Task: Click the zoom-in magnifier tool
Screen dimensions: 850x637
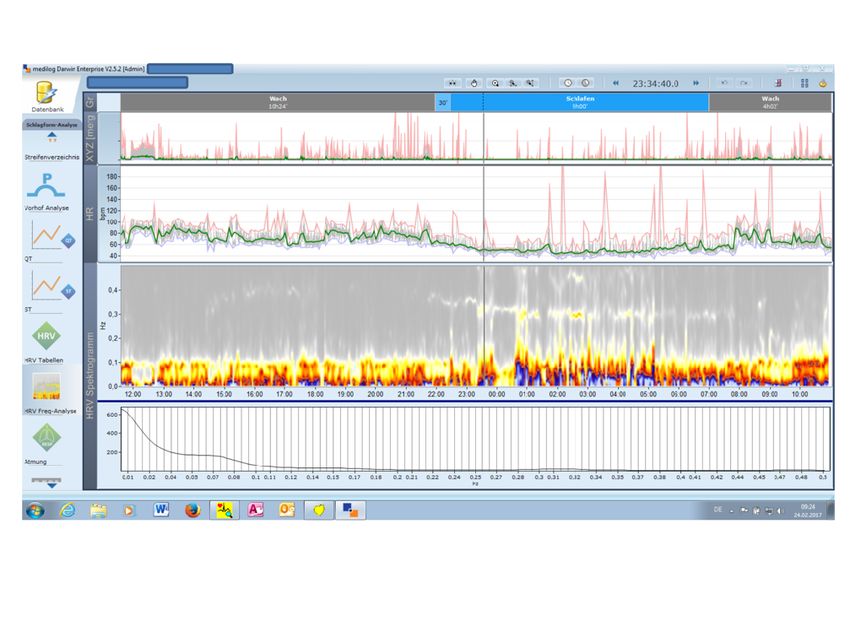Action: 496,83
